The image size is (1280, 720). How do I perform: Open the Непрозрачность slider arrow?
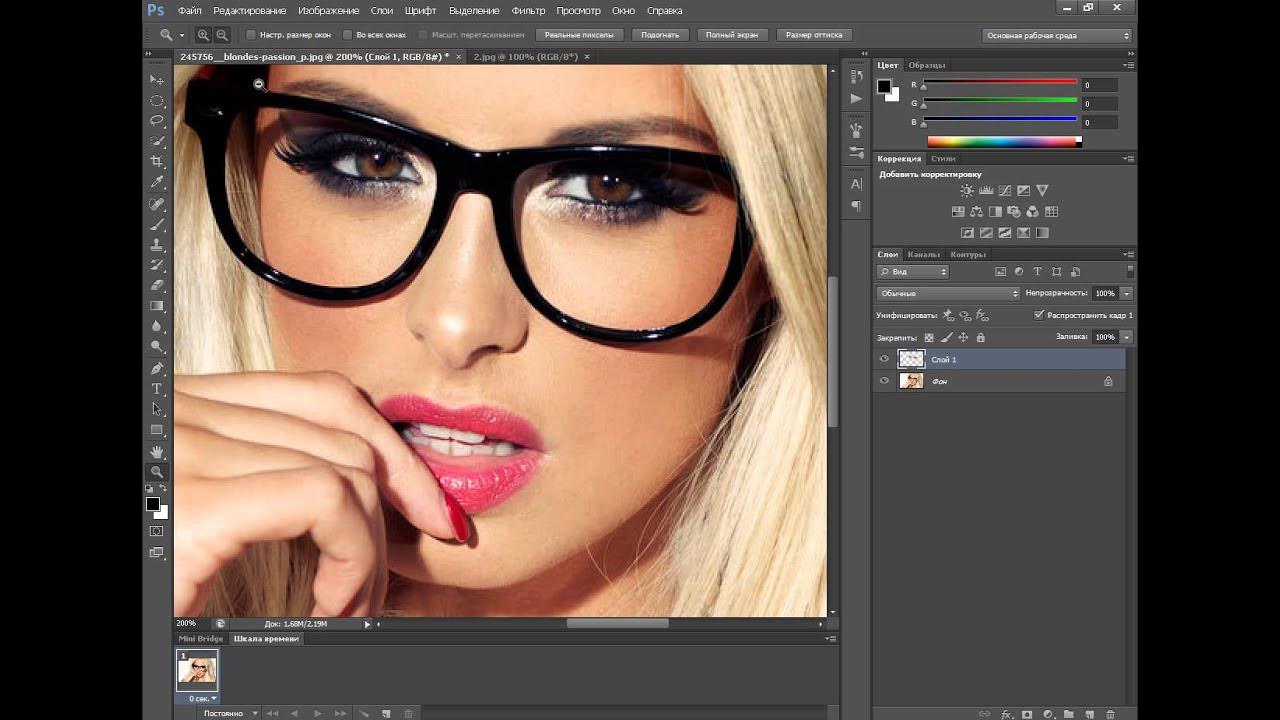[x=1127, y=293]
